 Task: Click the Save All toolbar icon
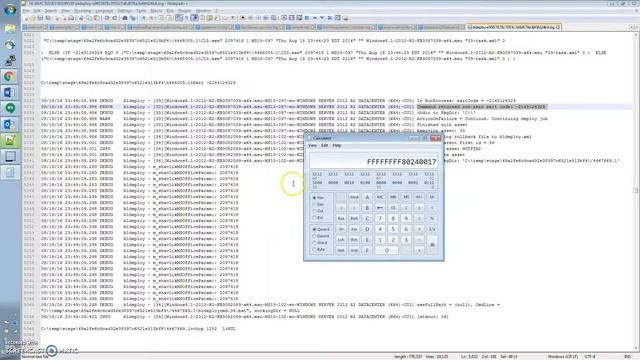[48, 18]
